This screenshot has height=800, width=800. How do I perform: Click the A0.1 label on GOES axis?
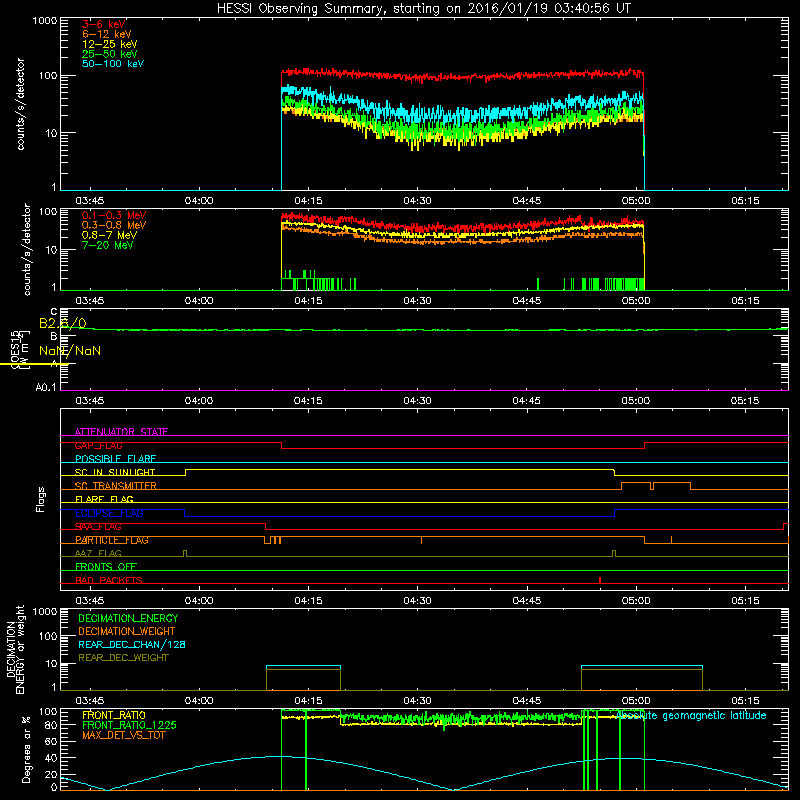(x=46, y=388)
